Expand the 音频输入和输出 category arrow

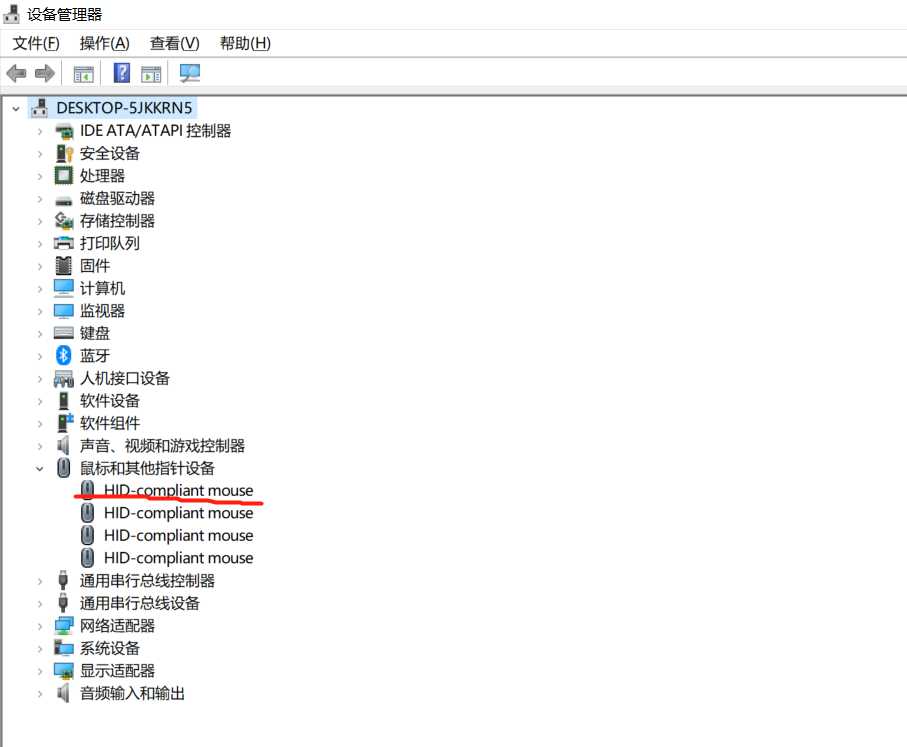pos(39,694)
